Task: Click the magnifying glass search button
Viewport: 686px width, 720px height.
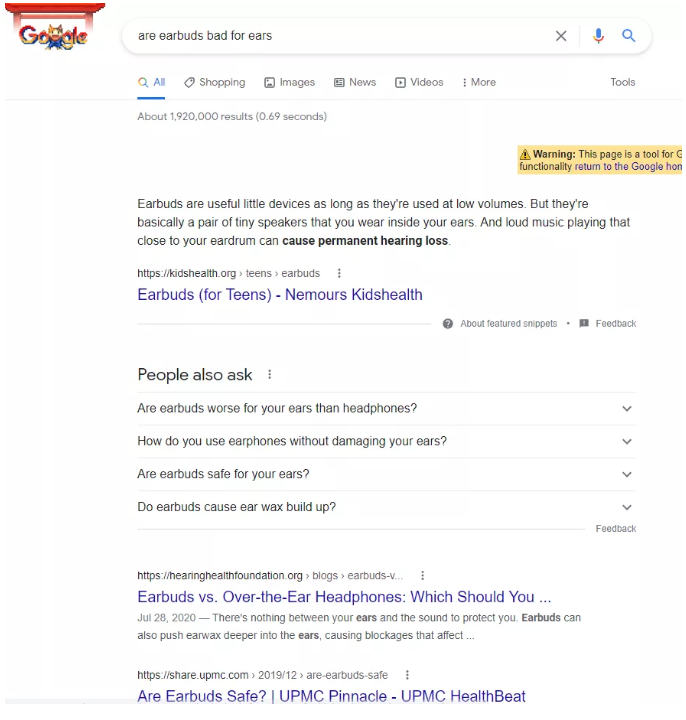Action: [629, 36]
